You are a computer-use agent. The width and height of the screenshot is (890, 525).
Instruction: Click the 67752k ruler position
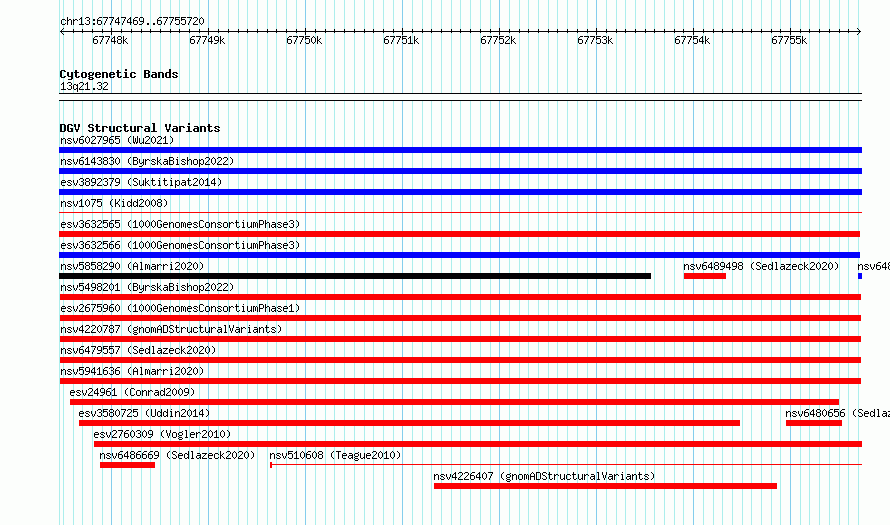tap(498, 40)
